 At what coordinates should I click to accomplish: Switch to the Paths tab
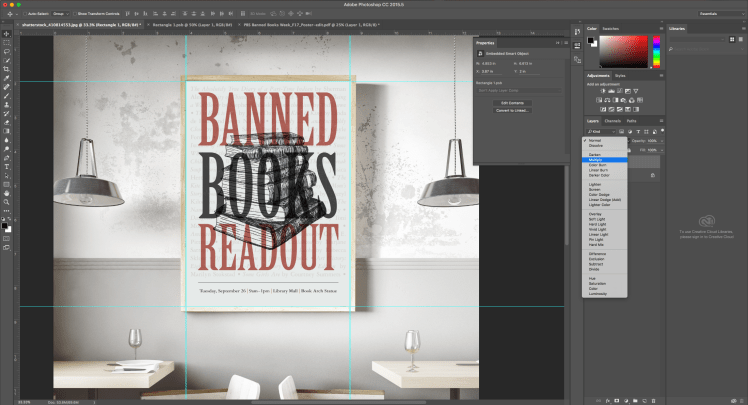632,121
